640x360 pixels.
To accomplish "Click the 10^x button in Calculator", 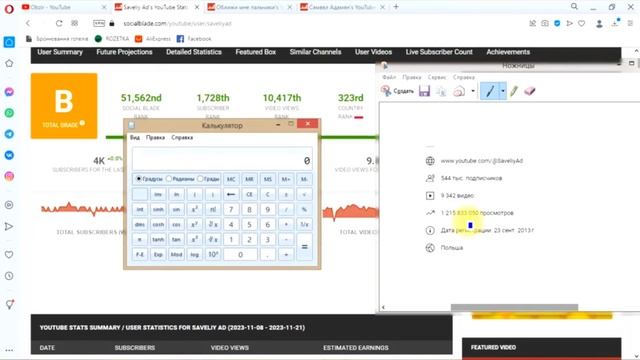I will coord(213,254).
